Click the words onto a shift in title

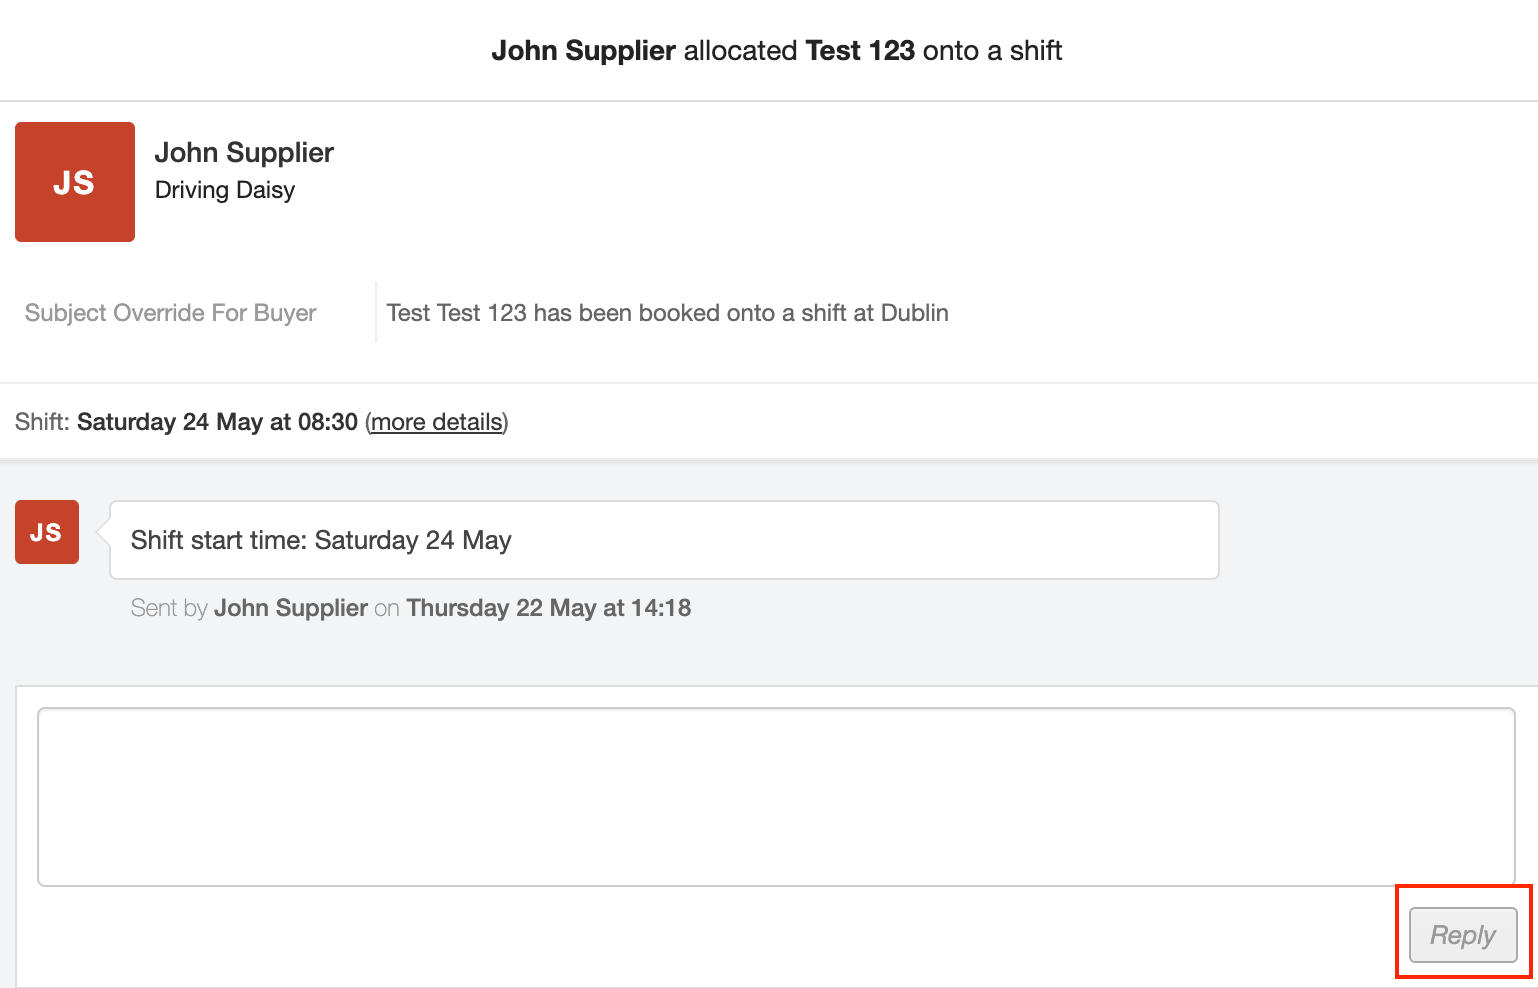tap(992, 51)
